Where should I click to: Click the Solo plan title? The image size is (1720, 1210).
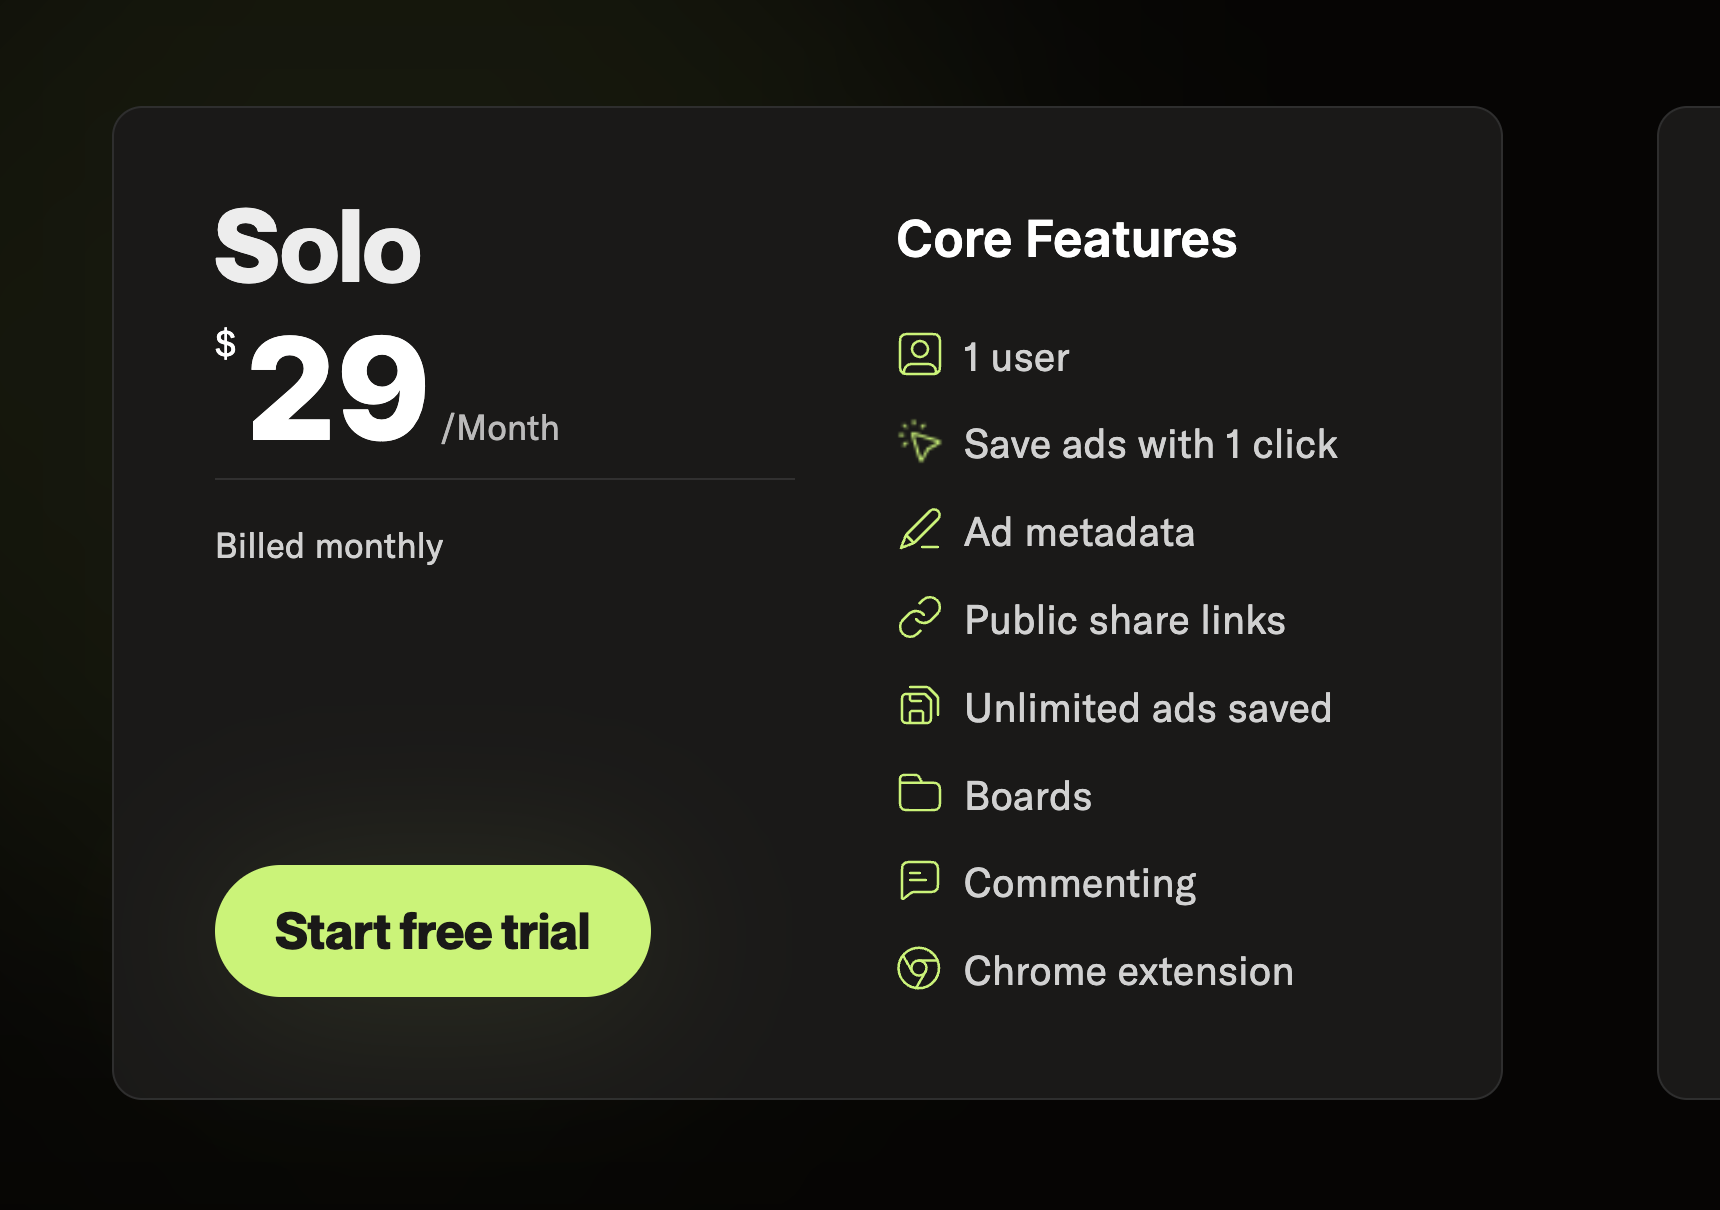click(x=318, y=247)
